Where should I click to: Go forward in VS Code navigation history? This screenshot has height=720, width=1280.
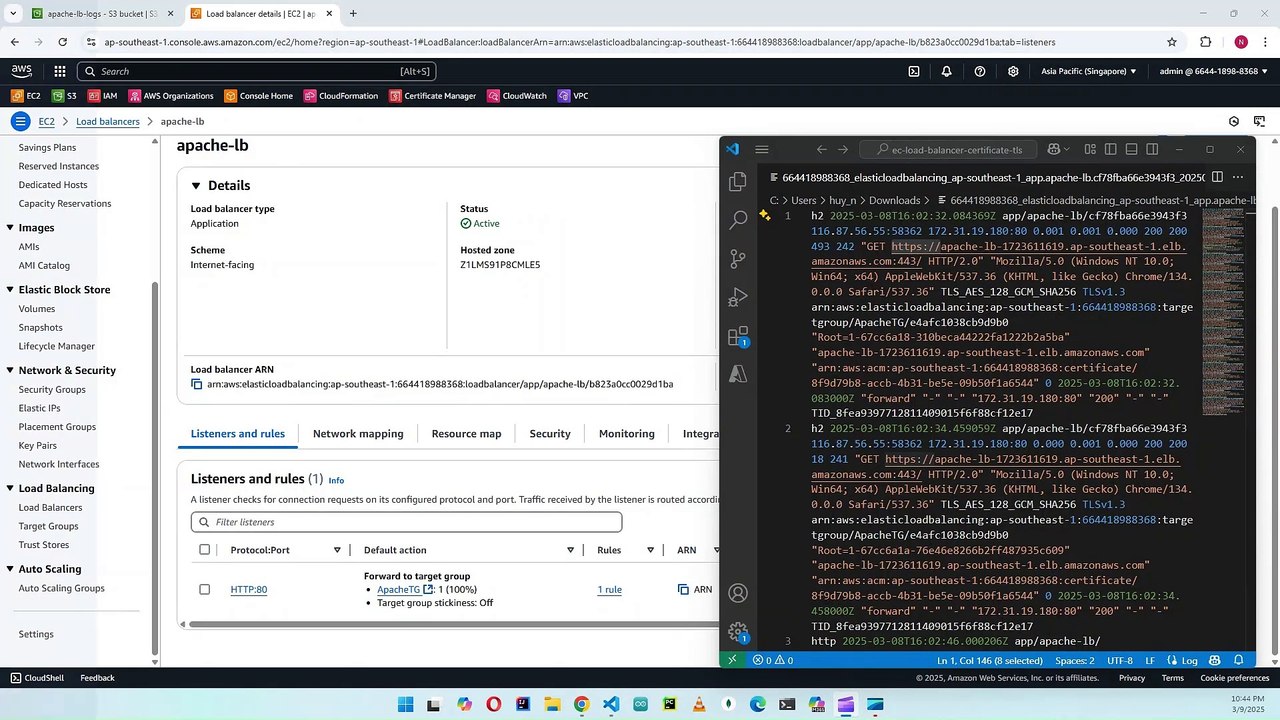[x=843, y=149]
